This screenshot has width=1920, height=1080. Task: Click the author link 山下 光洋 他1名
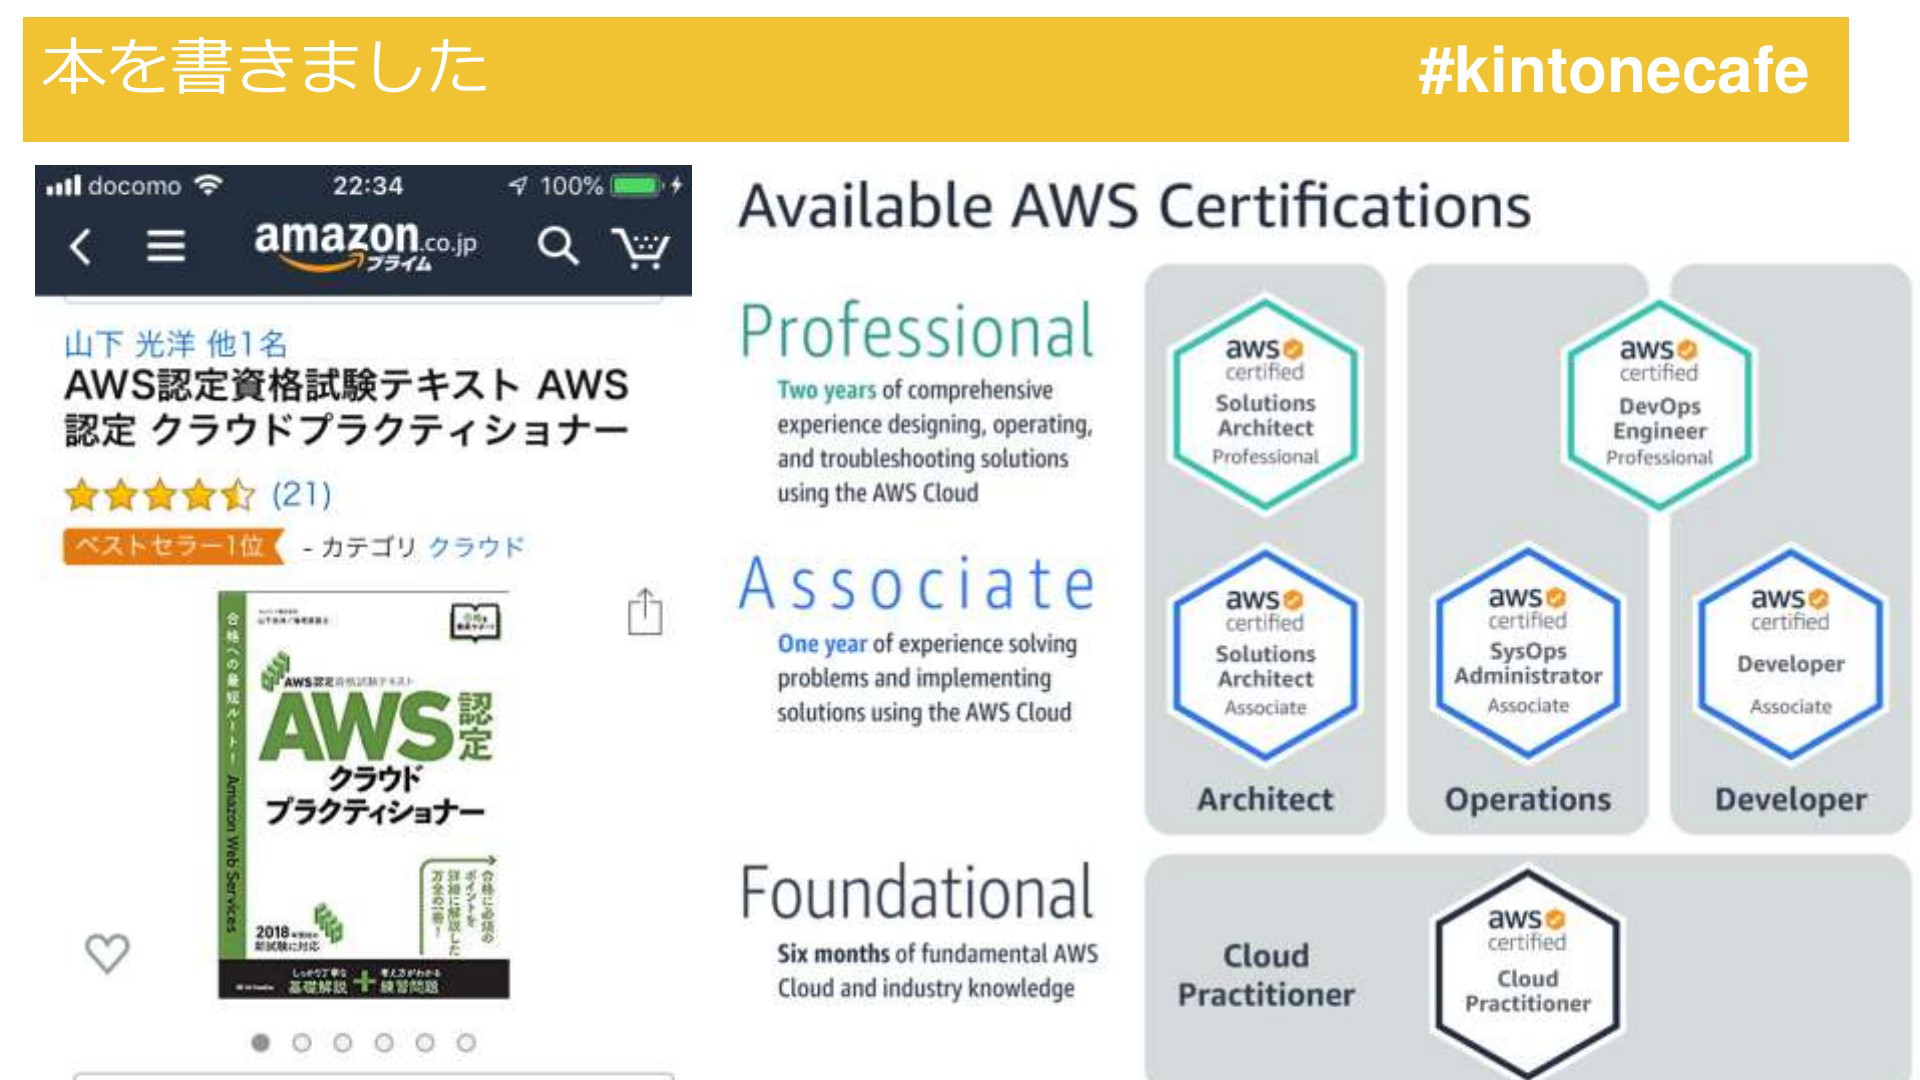(x=176, y=344)
